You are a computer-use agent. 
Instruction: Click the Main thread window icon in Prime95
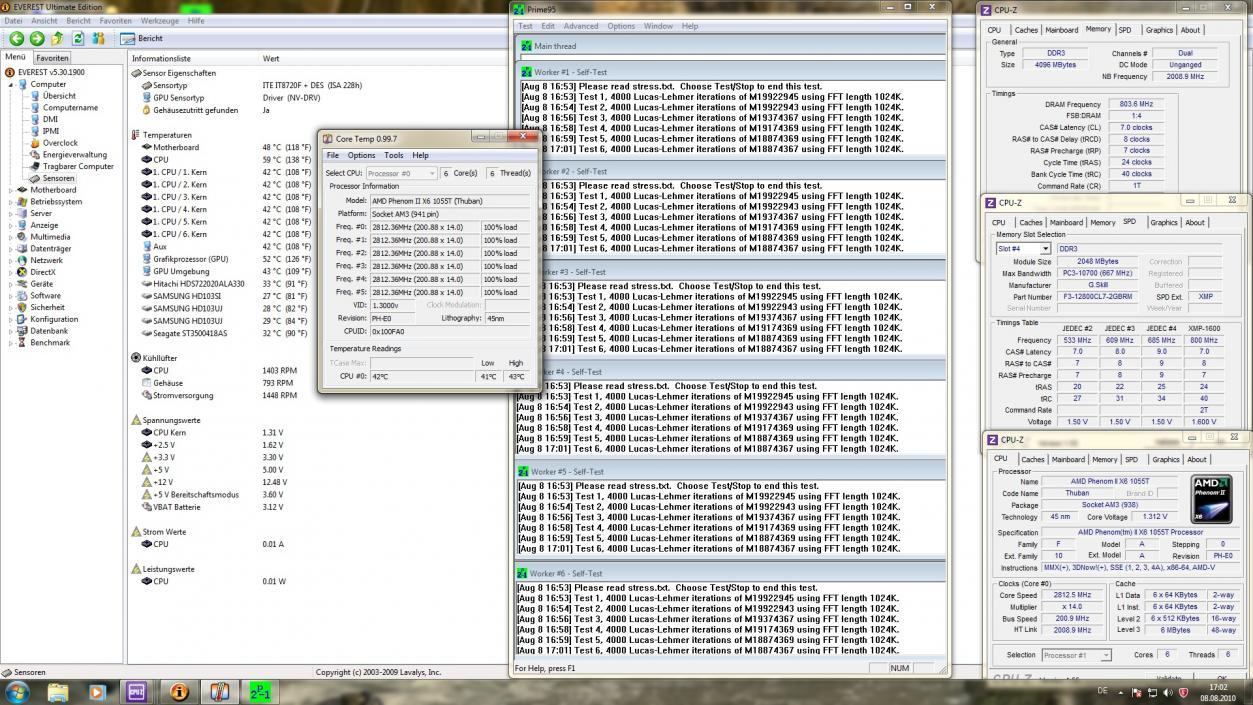[525, 46]
